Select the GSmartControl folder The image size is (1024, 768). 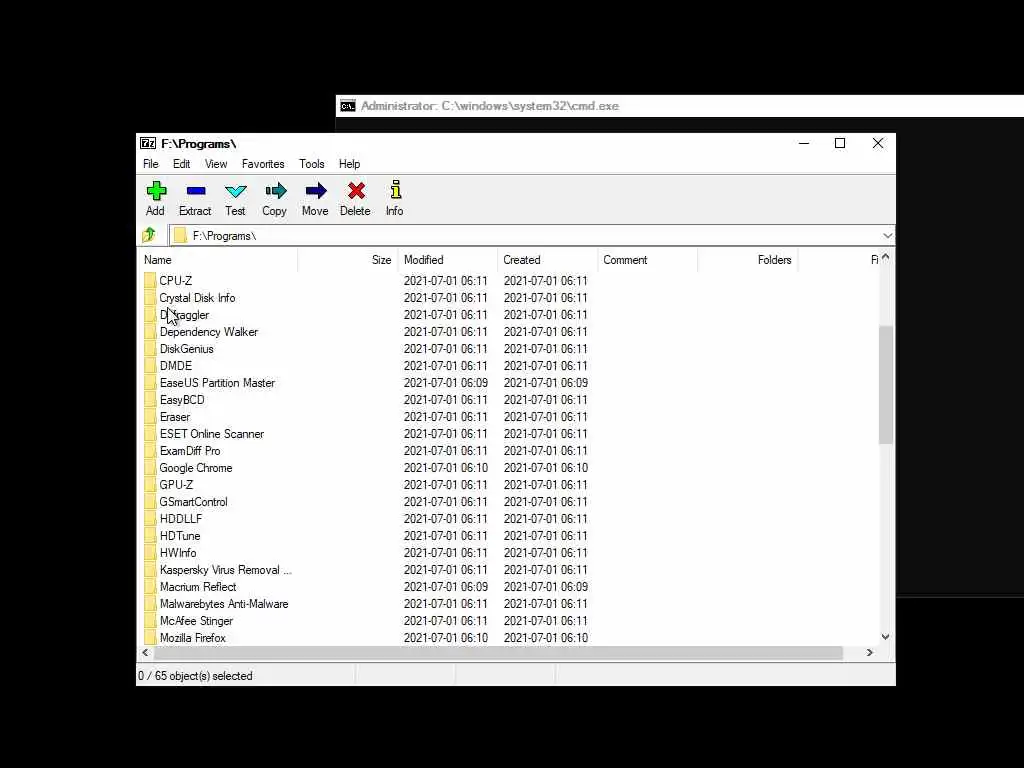tap(193, 502)
